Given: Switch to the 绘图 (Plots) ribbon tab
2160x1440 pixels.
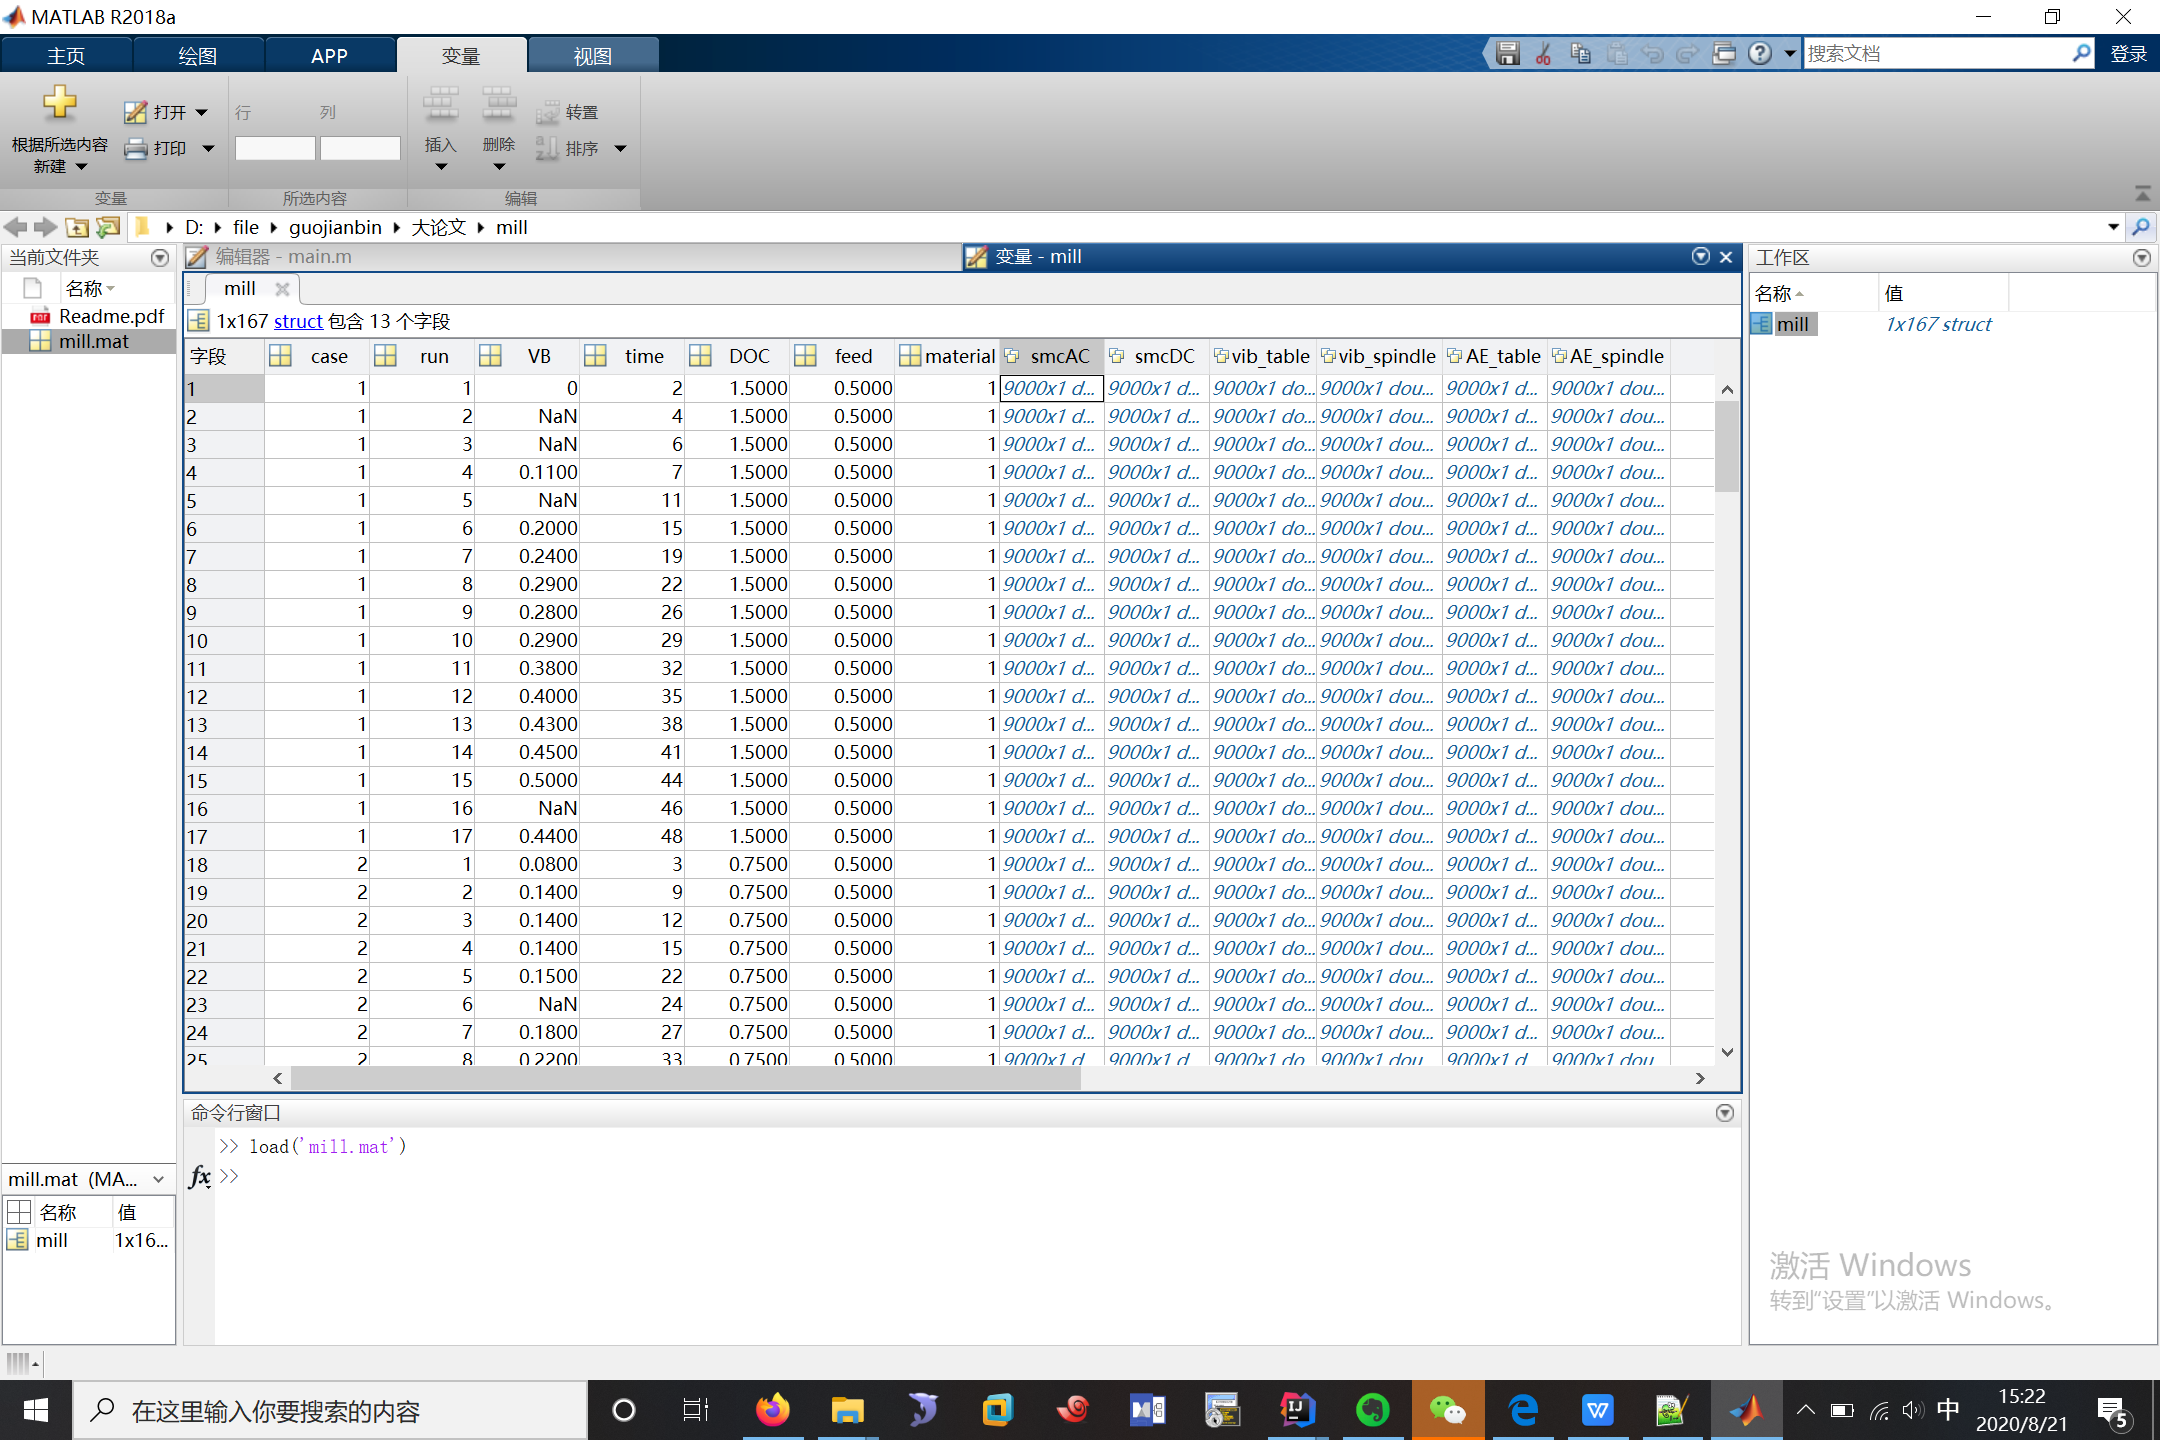Looking at the screenshot, I should point(197,56).
